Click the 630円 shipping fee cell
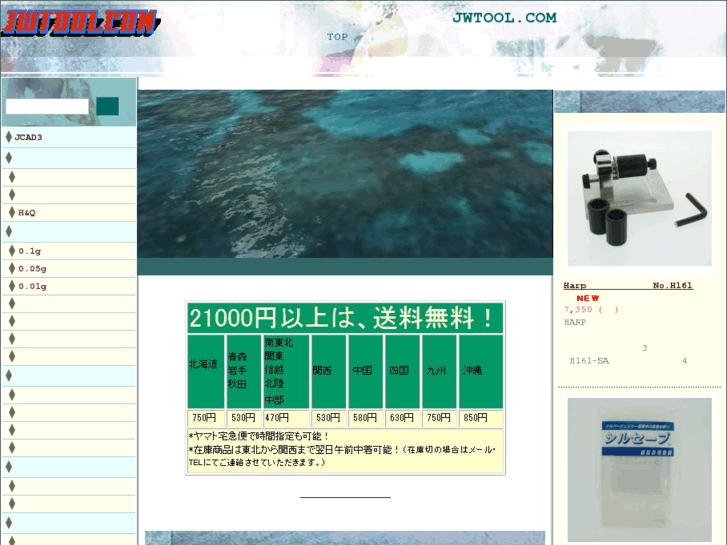This screenshot has width=727, height=545. (x=402, y=418)
